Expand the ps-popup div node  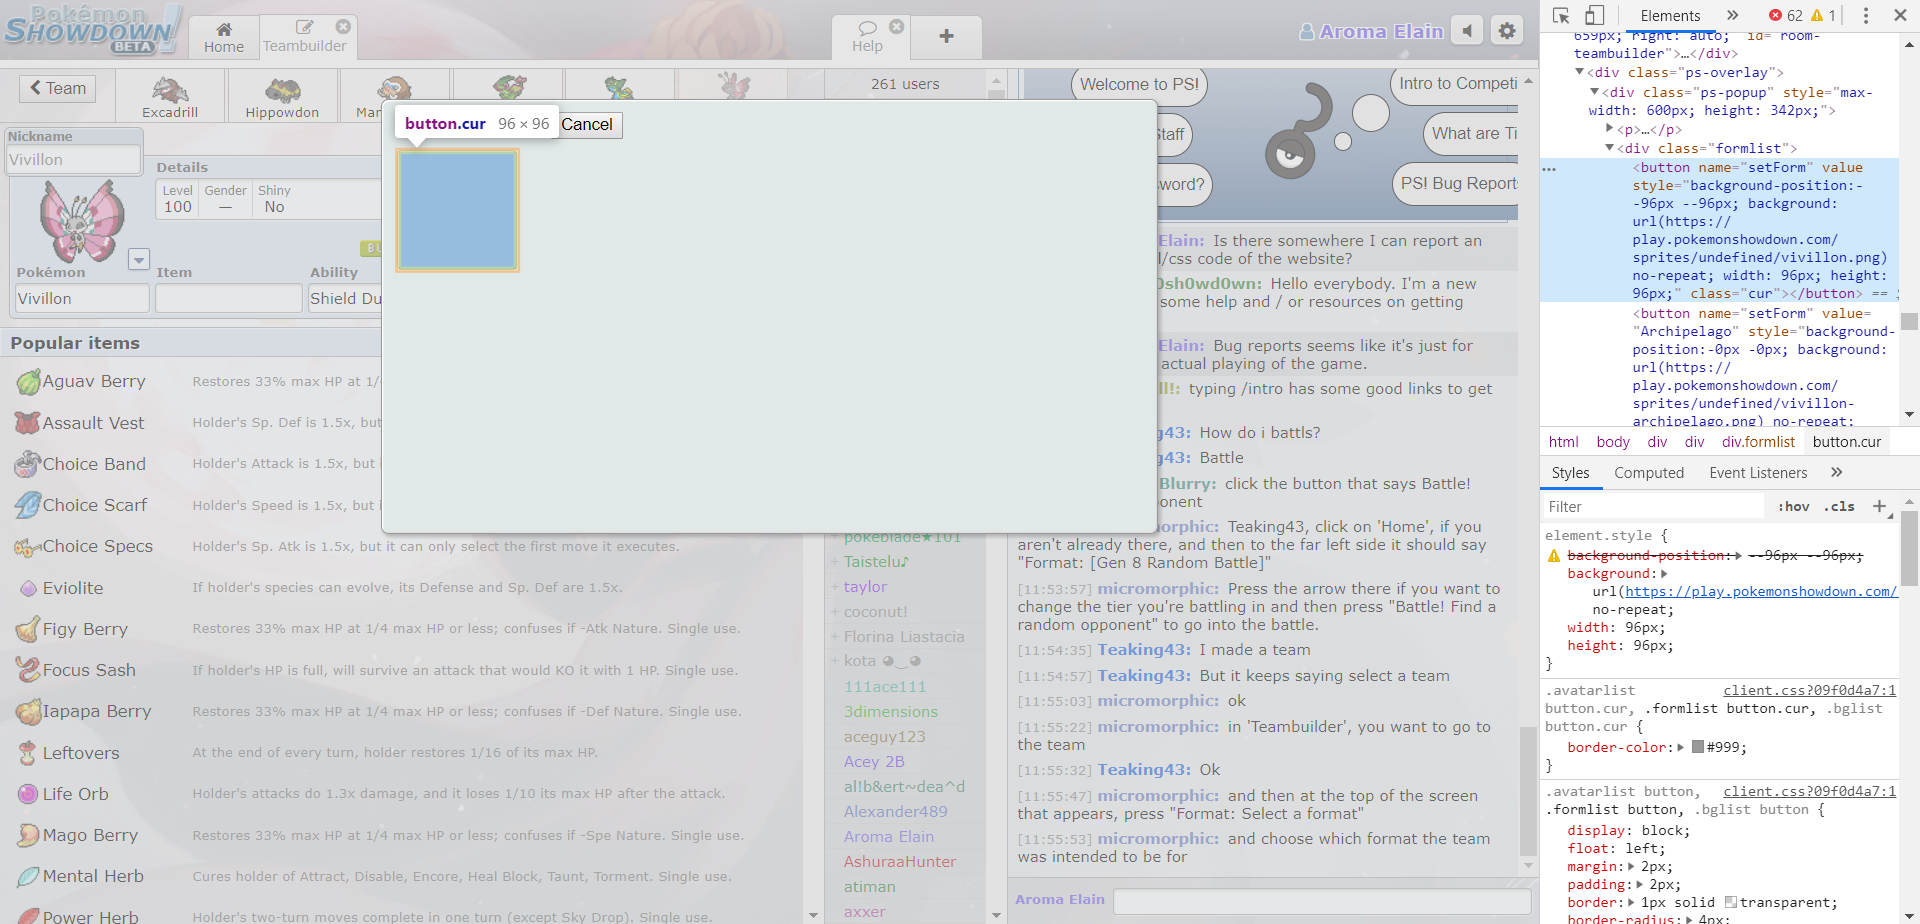[x=1595, y=91]
